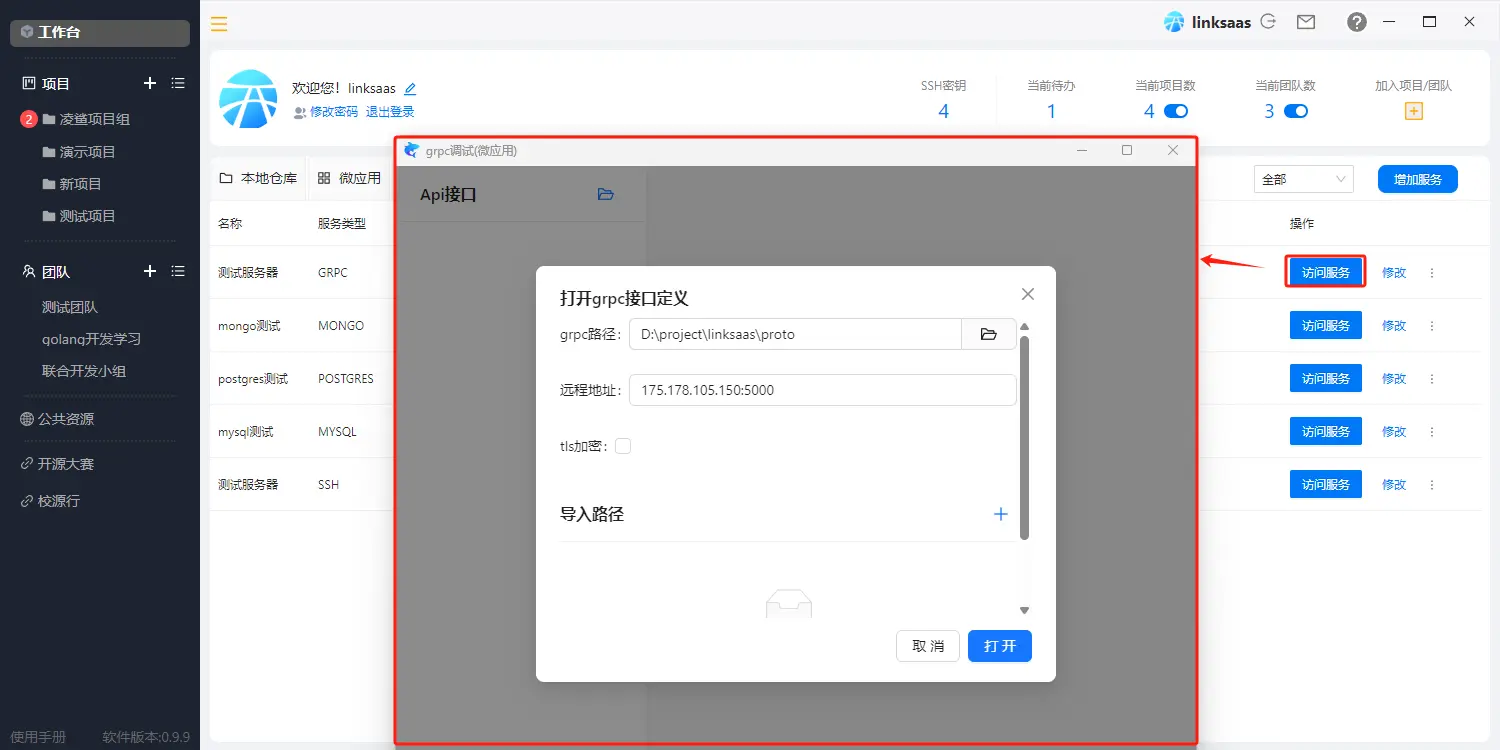Open the team list view icon
Viewport: 1500px width, 750px height.
click(x=178, y=271)
